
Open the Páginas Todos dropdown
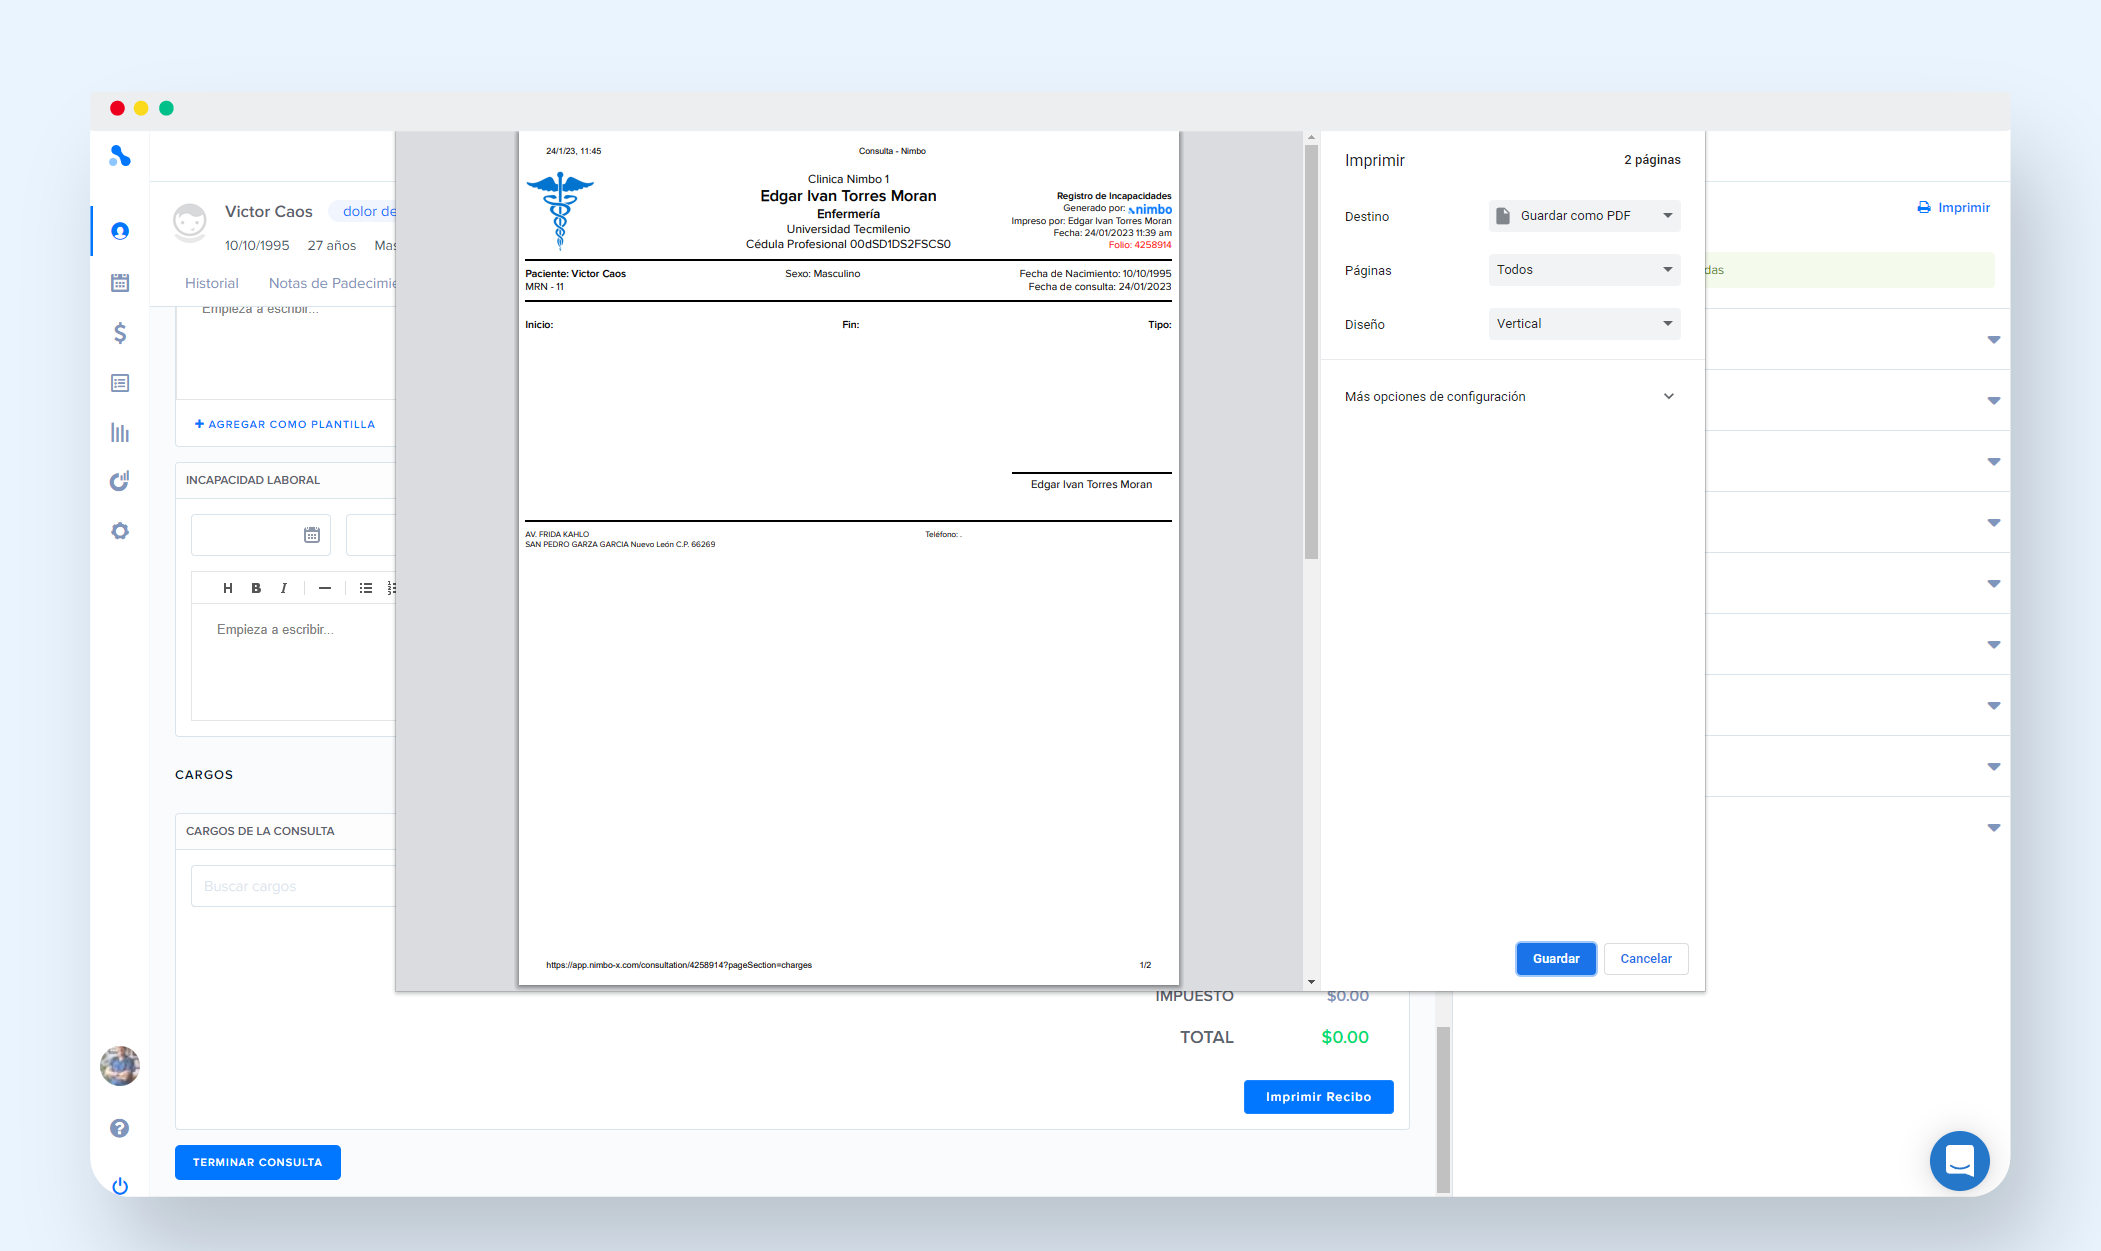click(1584, 270)
